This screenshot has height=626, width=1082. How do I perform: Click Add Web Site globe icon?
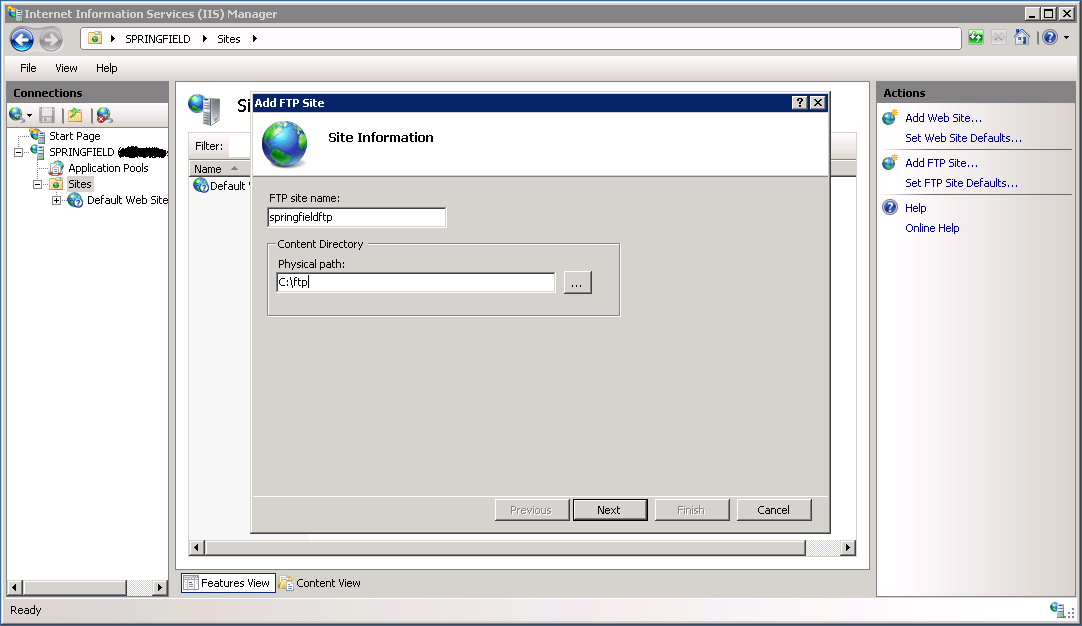click(x=890, y=117)
